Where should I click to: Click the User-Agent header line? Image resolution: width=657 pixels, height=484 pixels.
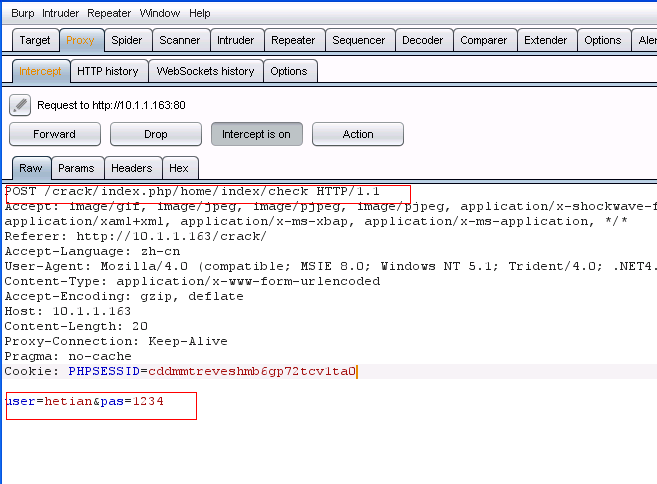tap(331, 267)
